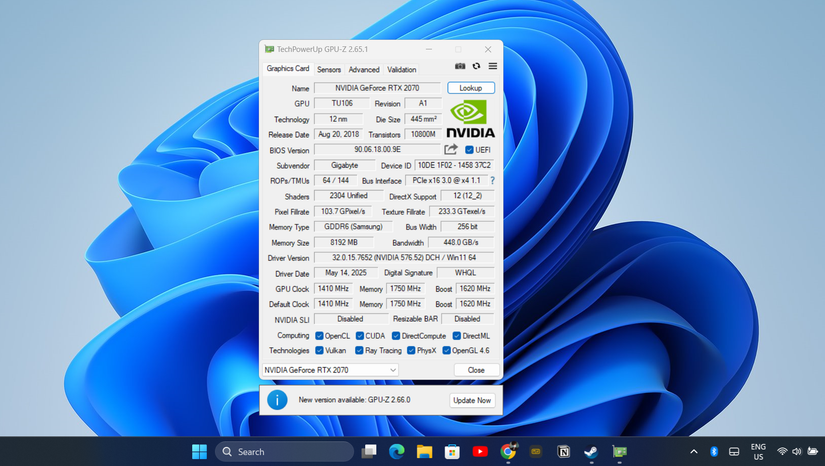Open Steam from the taskbar
This screenshot has height=466, width=825.
click(x=590, y=452)
